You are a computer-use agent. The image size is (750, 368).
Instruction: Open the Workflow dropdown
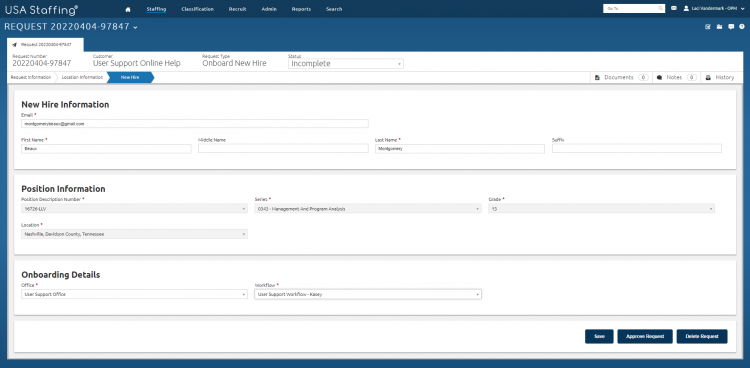click(x=368, y=294)
